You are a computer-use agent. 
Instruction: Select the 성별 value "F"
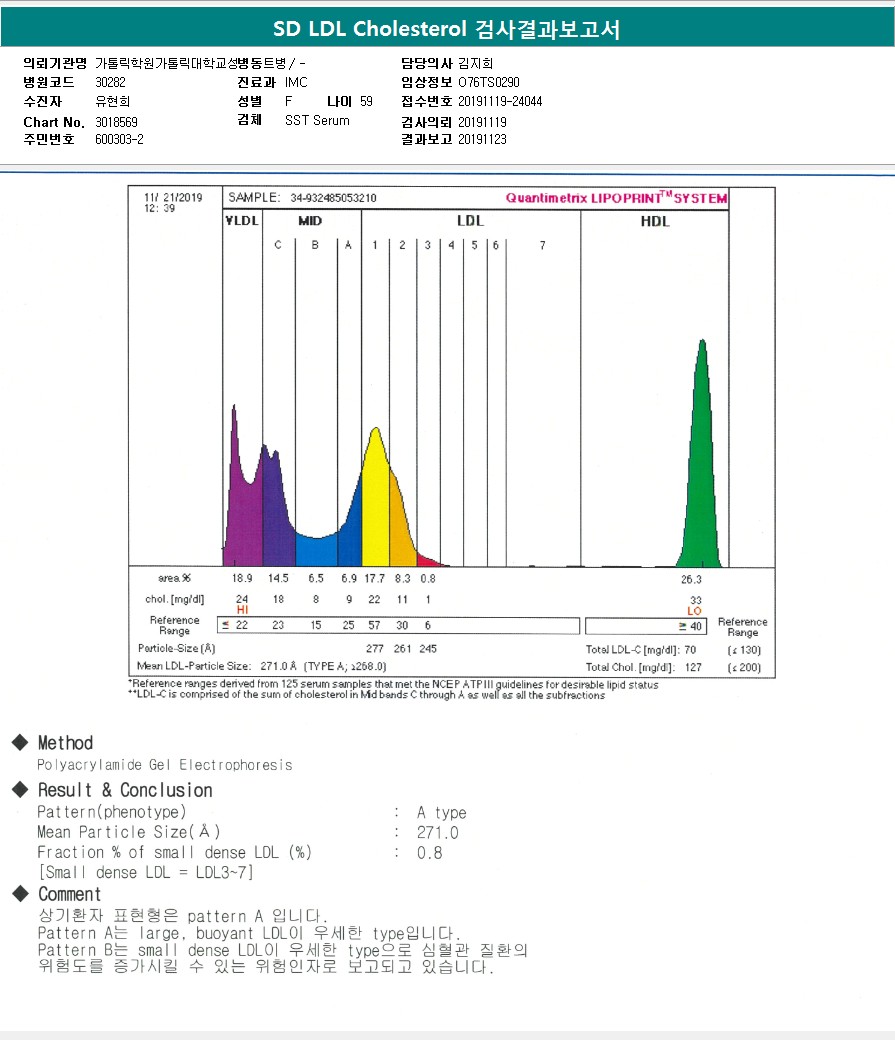tap(288, 101)
